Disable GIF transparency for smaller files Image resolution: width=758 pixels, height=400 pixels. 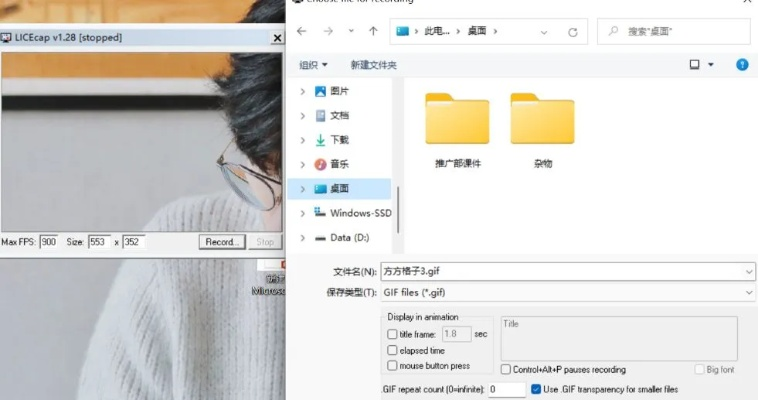pyautogui.click(x=537, y=389)
